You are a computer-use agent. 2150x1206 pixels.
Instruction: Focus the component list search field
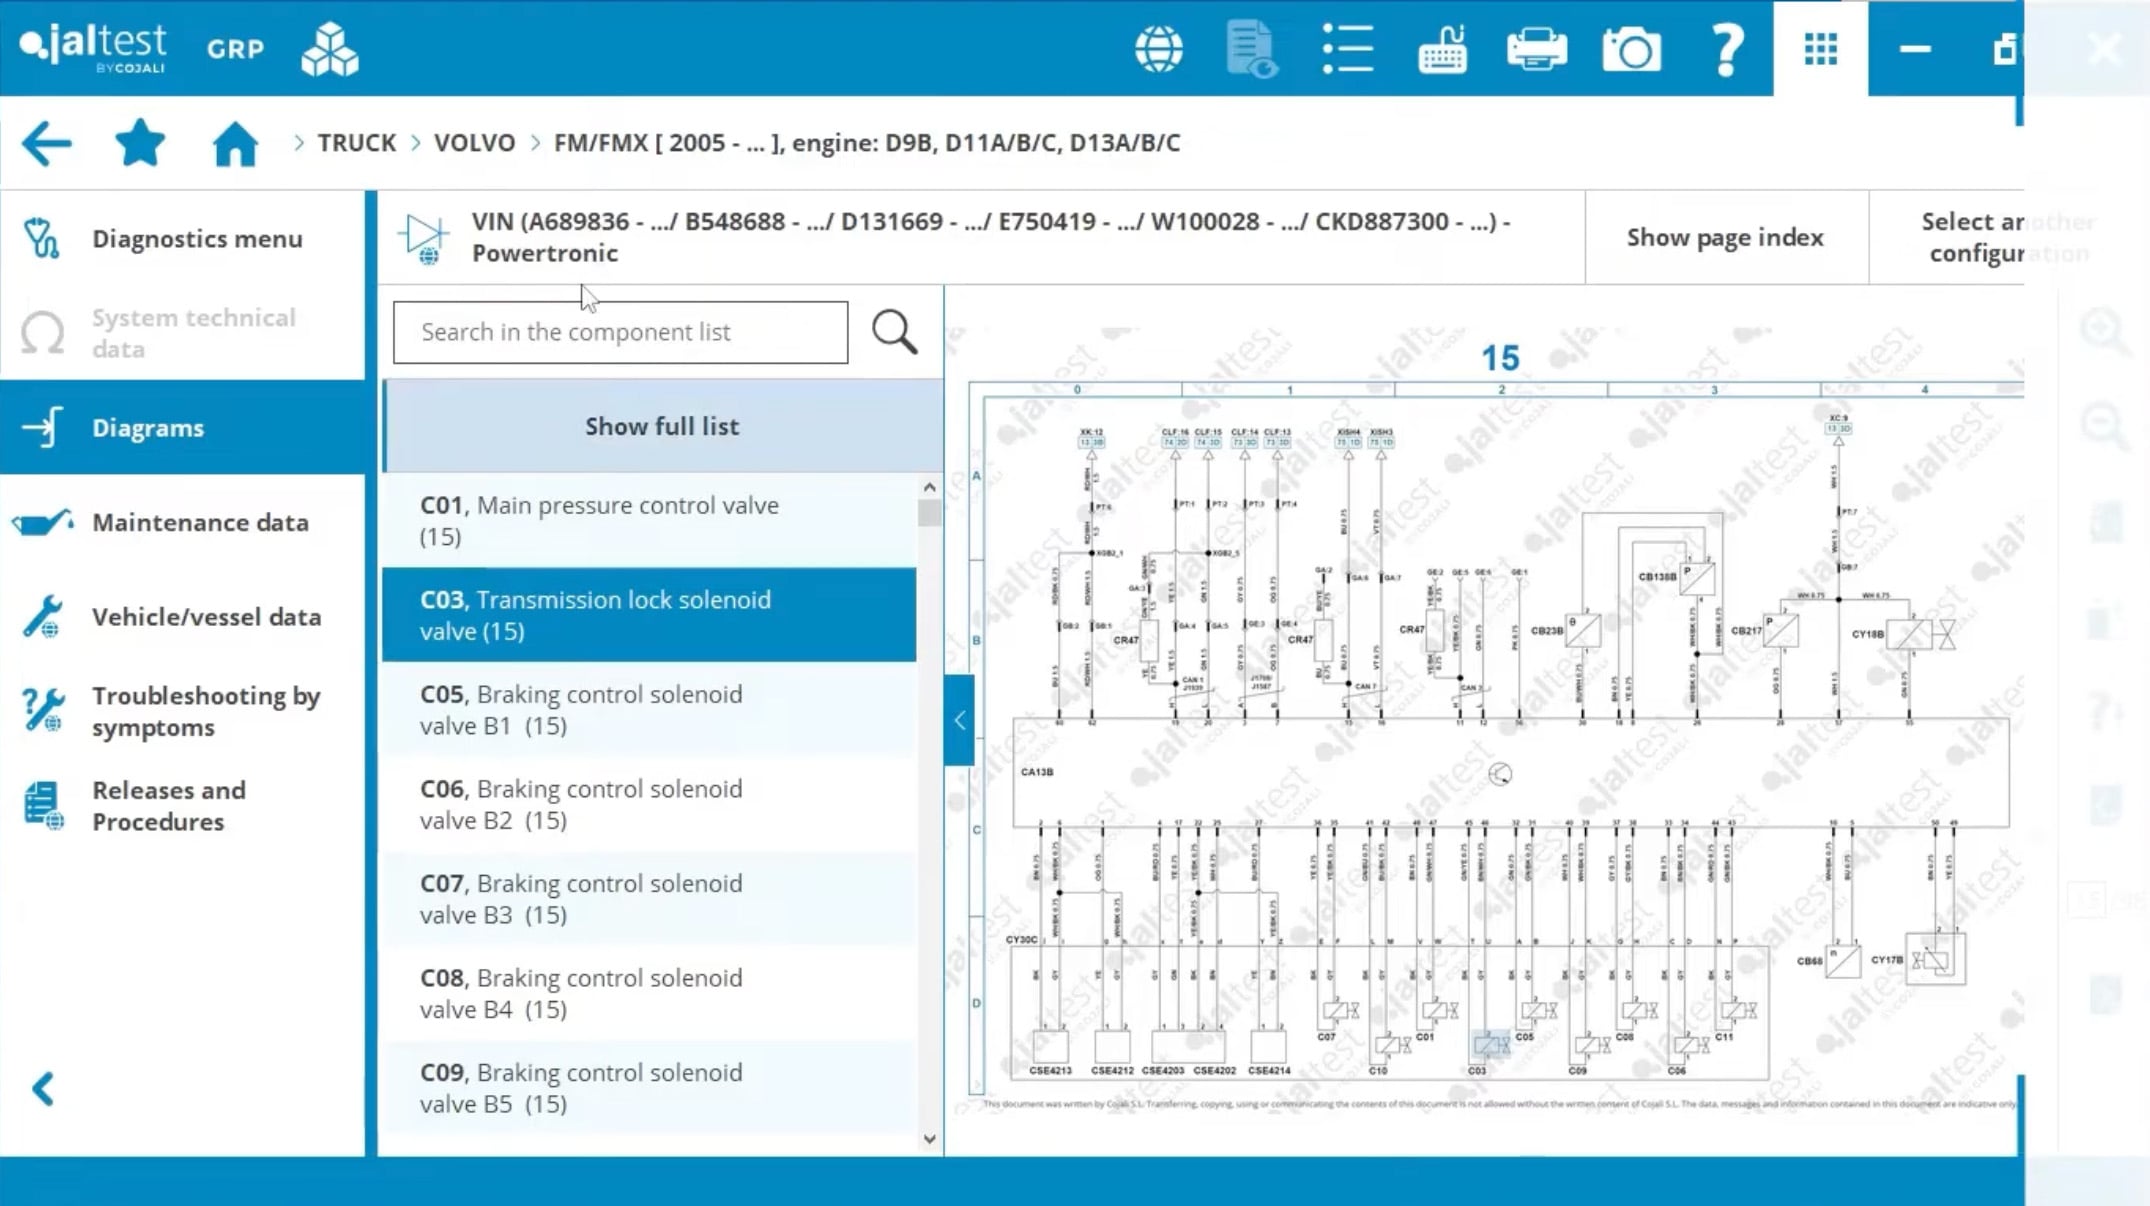click(620, 332)
